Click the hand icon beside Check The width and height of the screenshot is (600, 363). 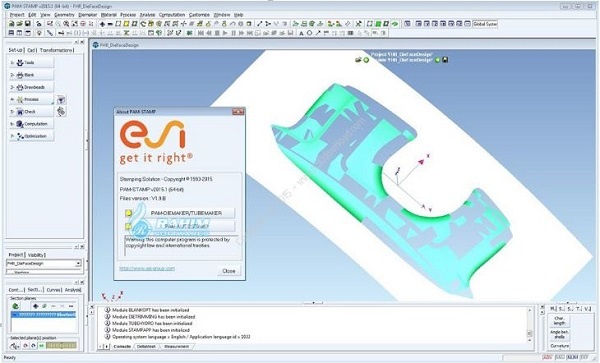tap(61, 111)
